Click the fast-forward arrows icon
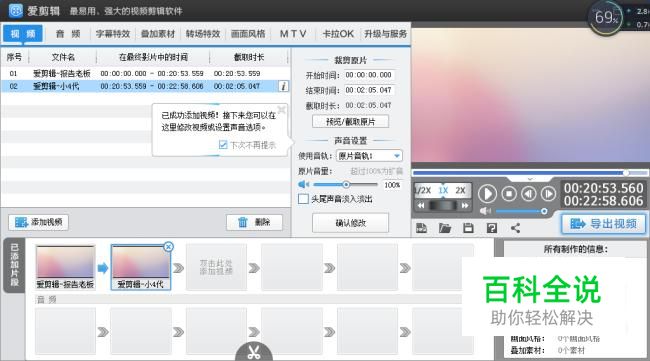650x361 pixels. click(x=465, y=205)
